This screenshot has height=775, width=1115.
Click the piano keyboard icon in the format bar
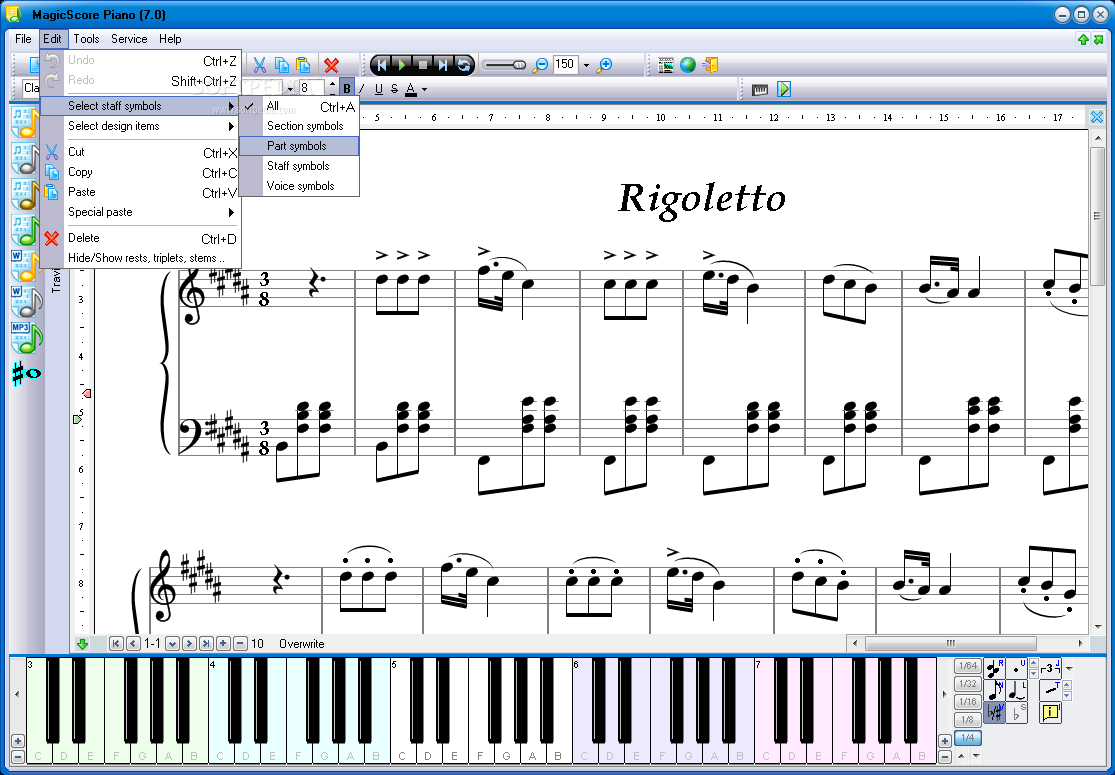coord(760,90)
